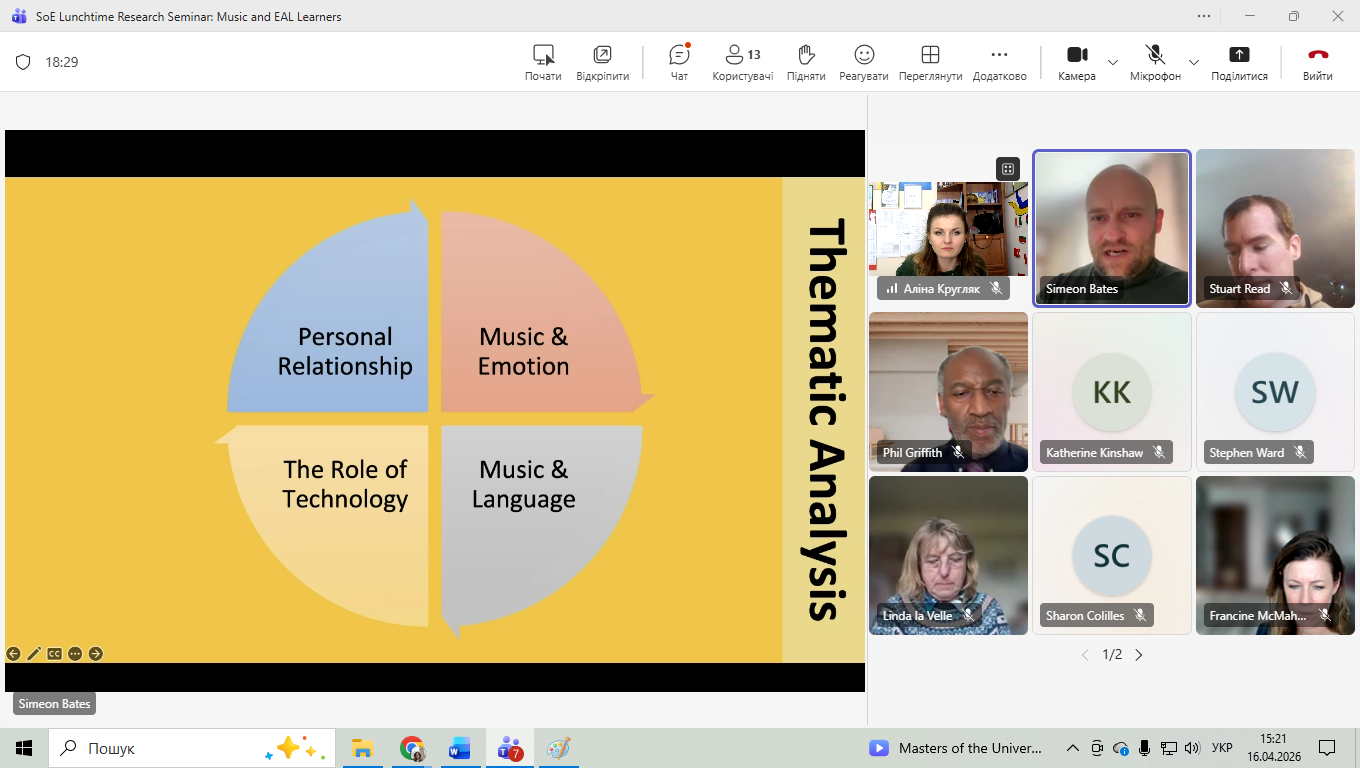1360x768 pixels.
Task: Select the slide pen annotation tool
Action: [34, 654]
